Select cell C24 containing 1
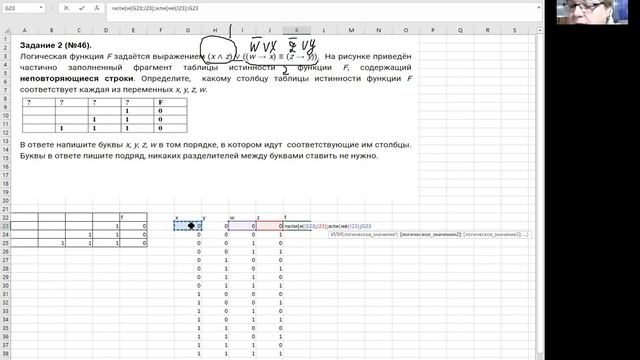 [x=79, y=235]
